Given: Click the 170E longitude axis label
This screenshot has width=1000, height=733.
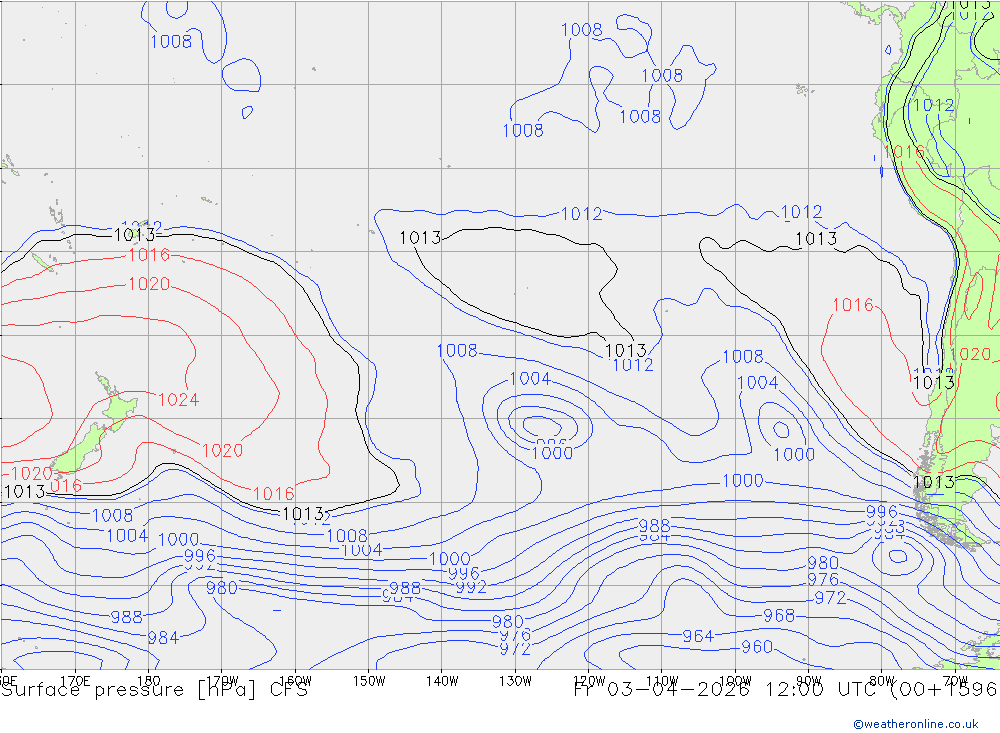Looking at the screenshot, I should click(x=75, y=681).
